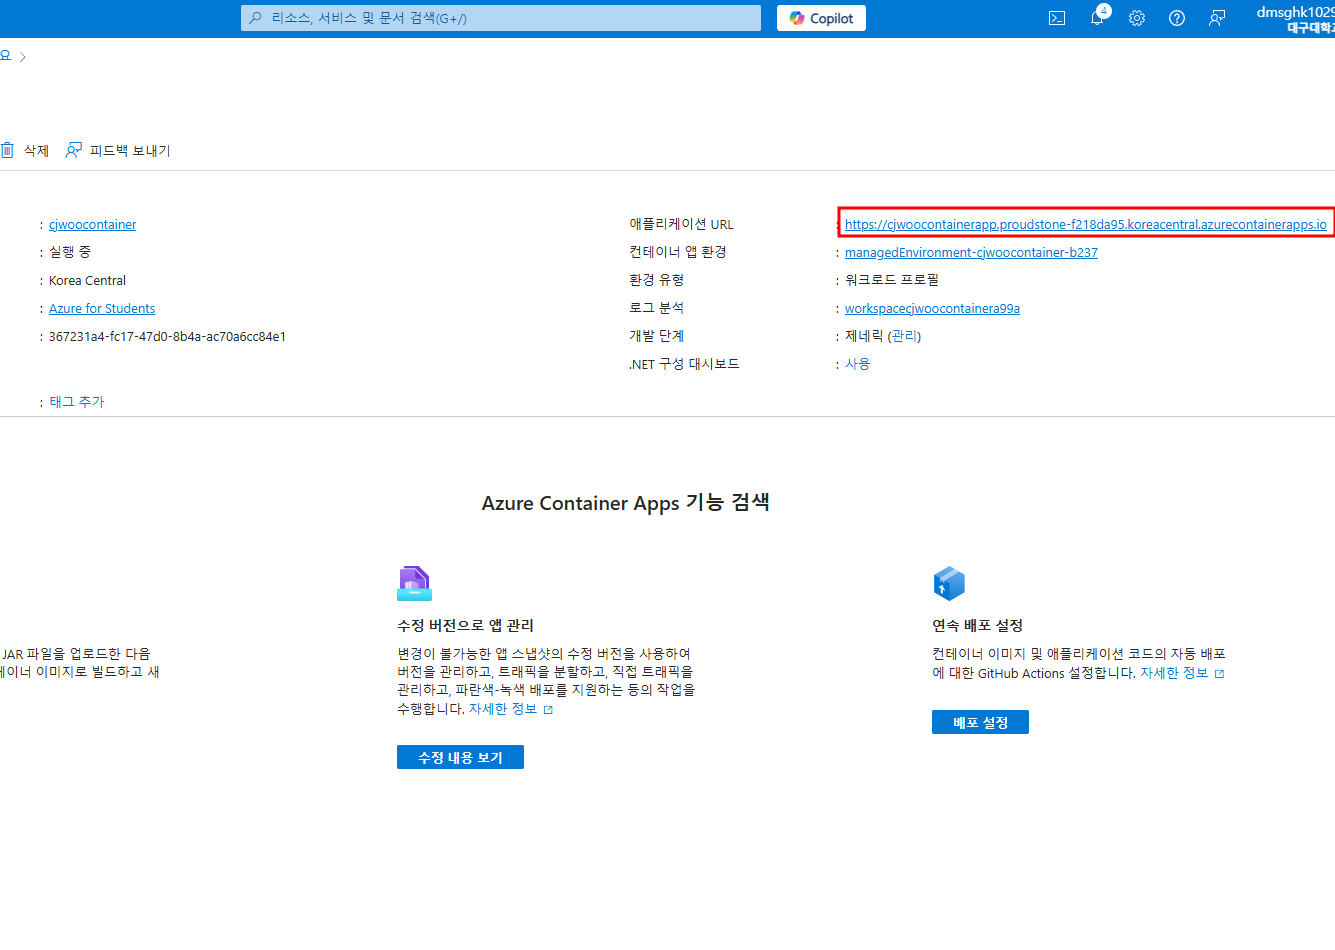Click the search magnifier icon

point(256,18)
